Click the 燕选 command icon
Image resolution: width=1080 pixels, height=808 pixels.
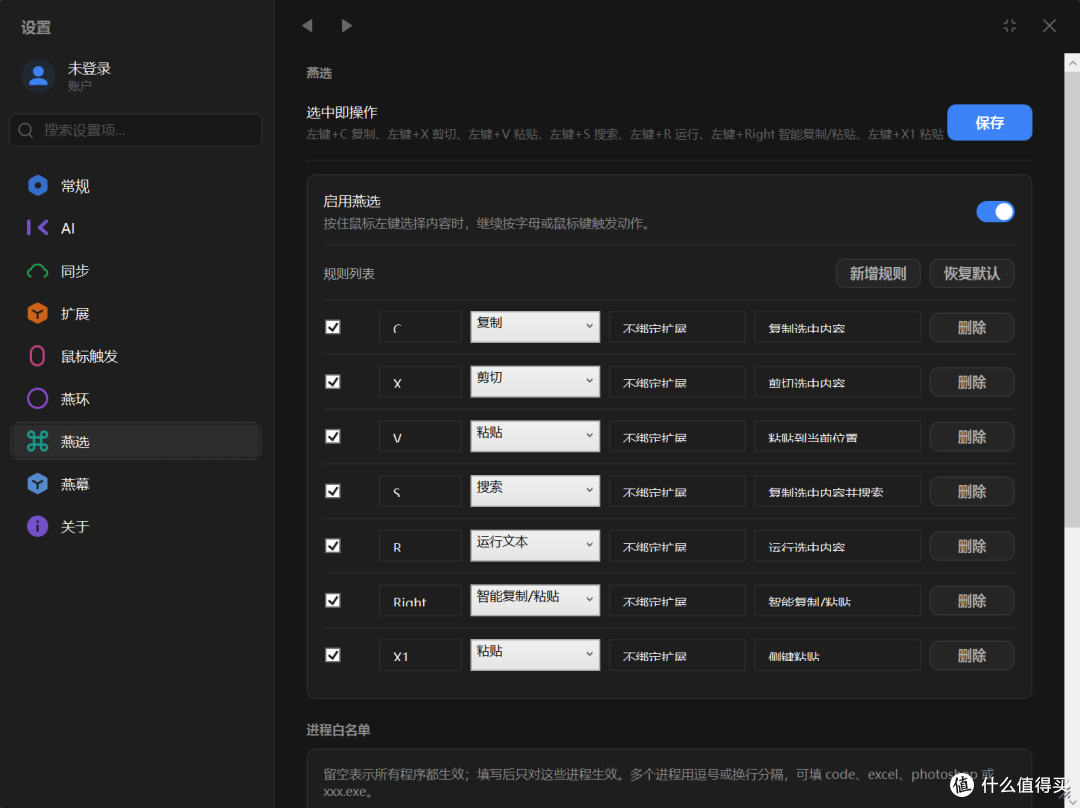point(37,441)
